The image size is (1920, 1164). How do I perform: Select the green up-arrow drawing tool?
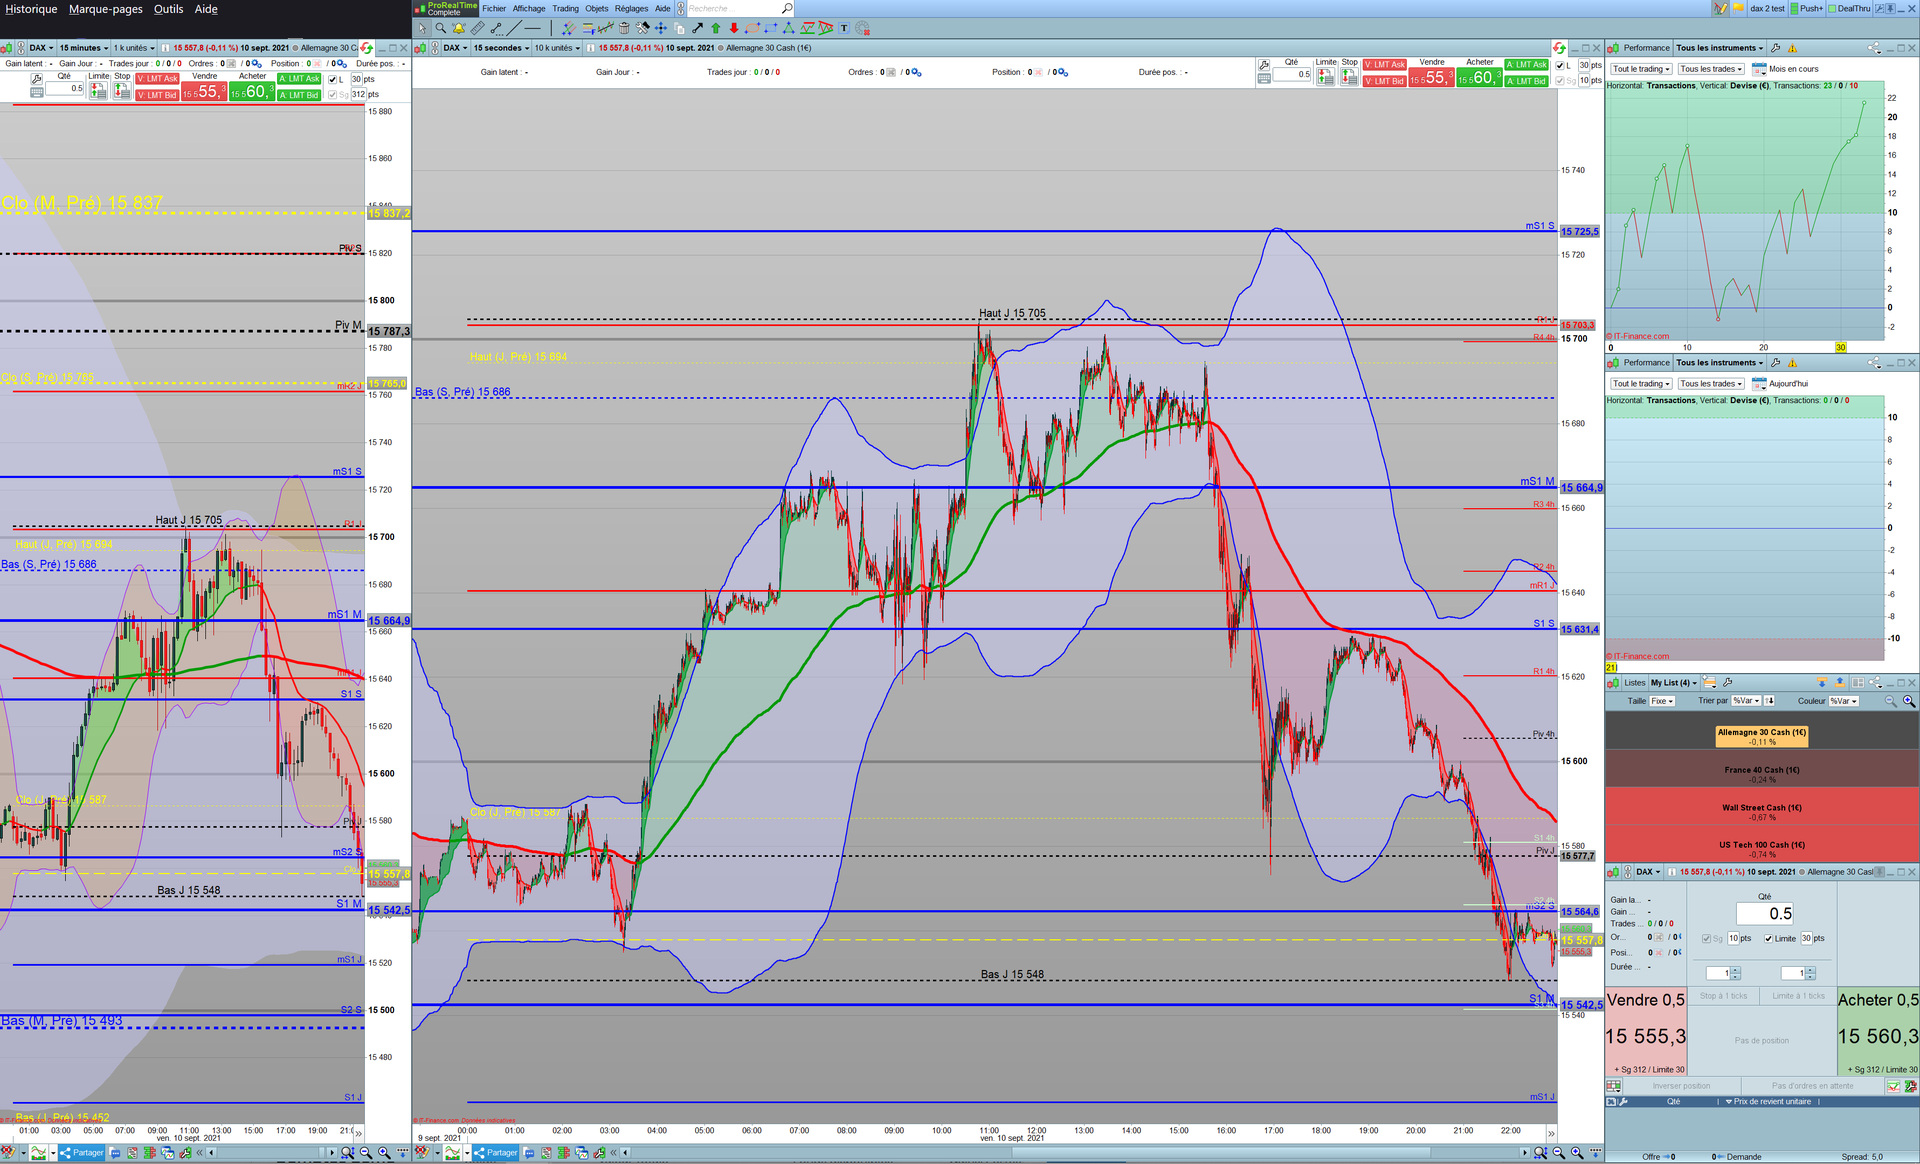point(715,28)
